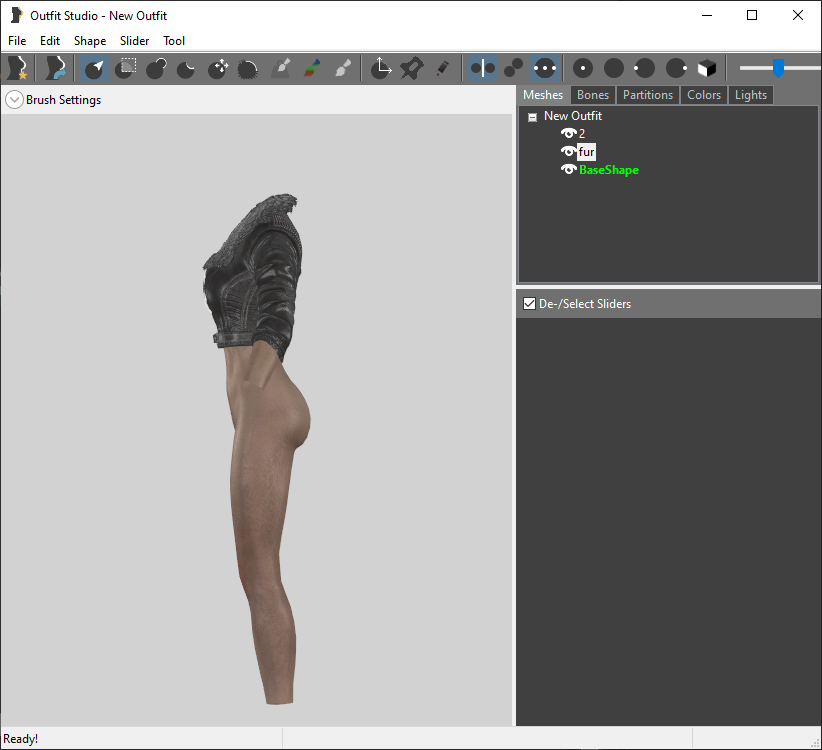Switch to the right view circle icon
The width and height of the screenshot is (822, 750).
point(676,68)
